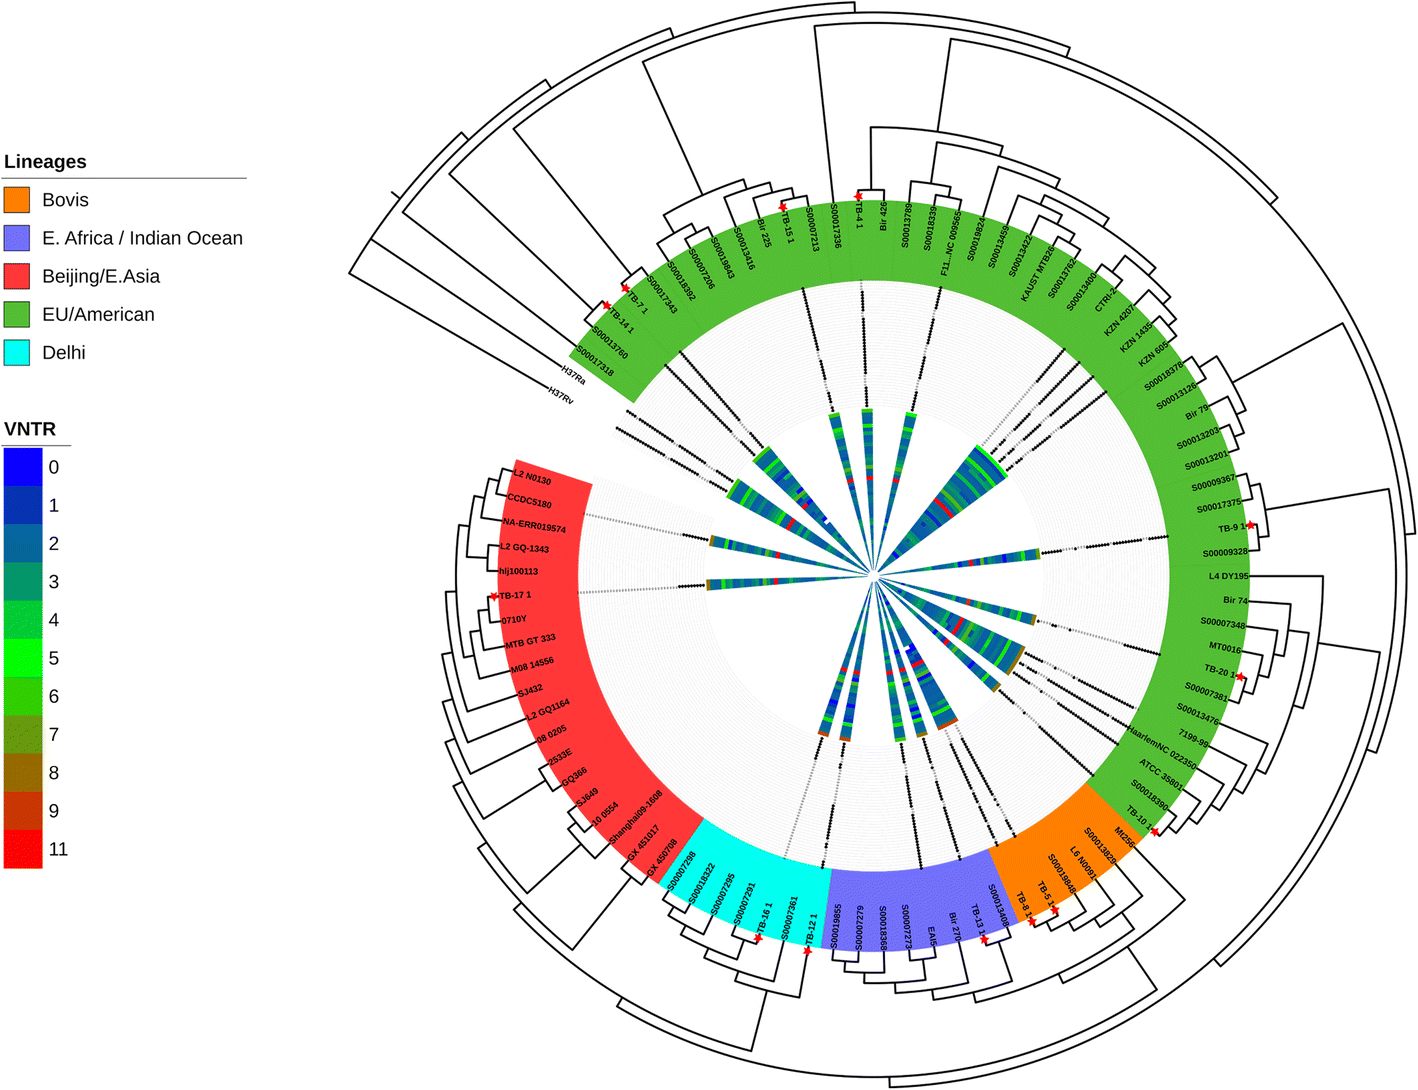Click the S00007348 strain label

[x=1223, y=624]
